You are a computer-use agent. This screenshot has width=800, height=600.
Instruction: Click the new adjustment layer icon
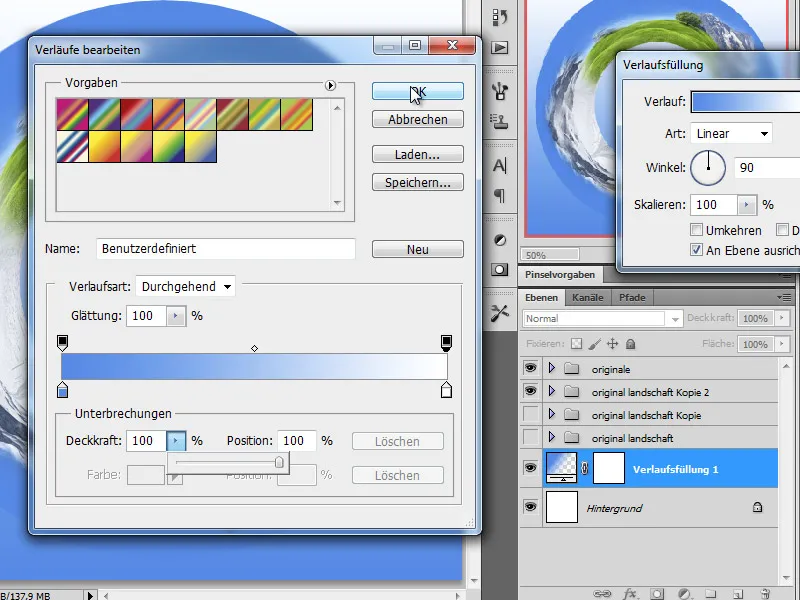point(684,594)
